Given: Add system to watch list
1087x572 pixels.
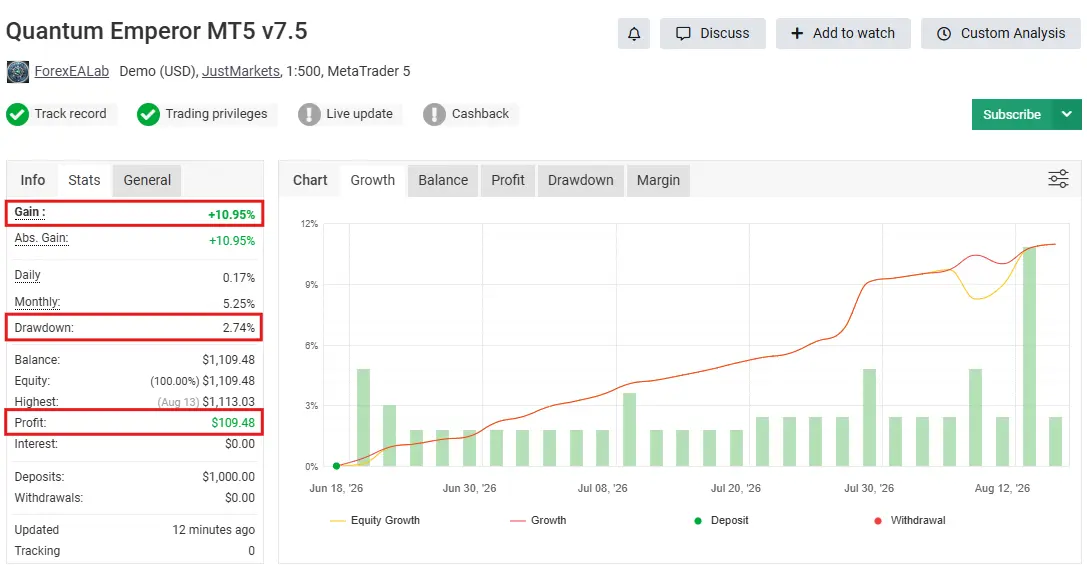Looking at the screenshot, I should (x=843, y=33).
